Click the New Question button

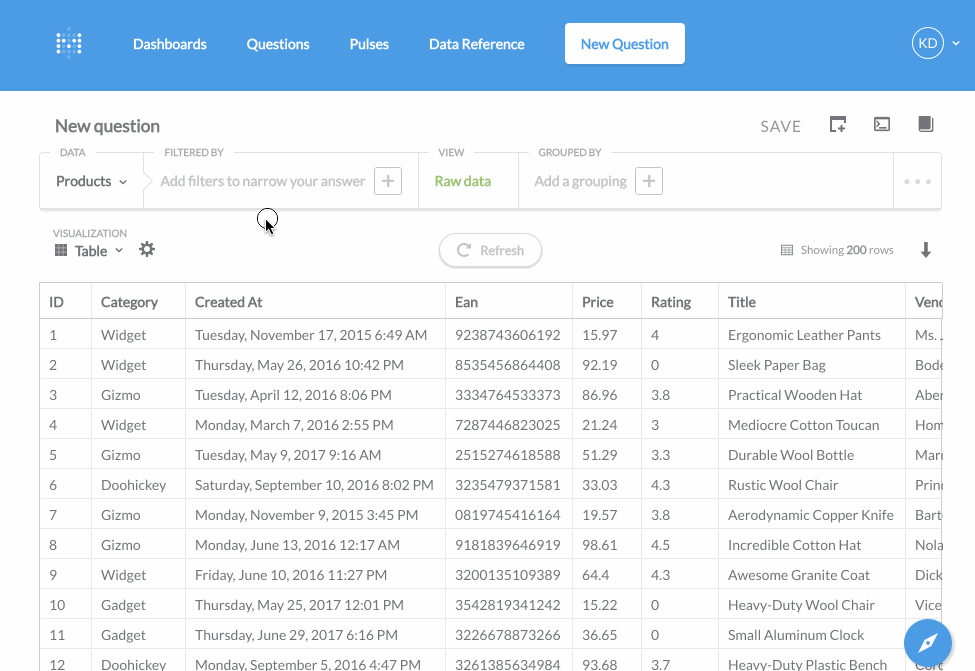point(624,44)
